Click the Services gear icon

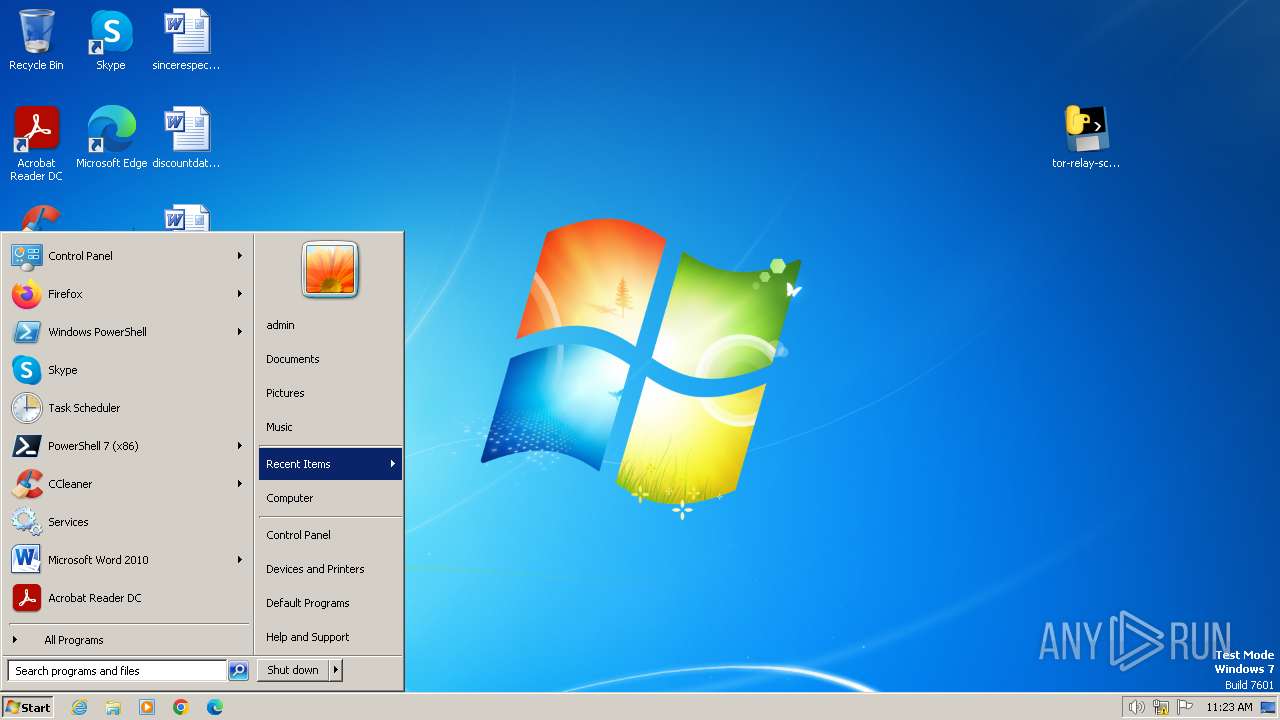pyautogui.click(x=26, y=522)
